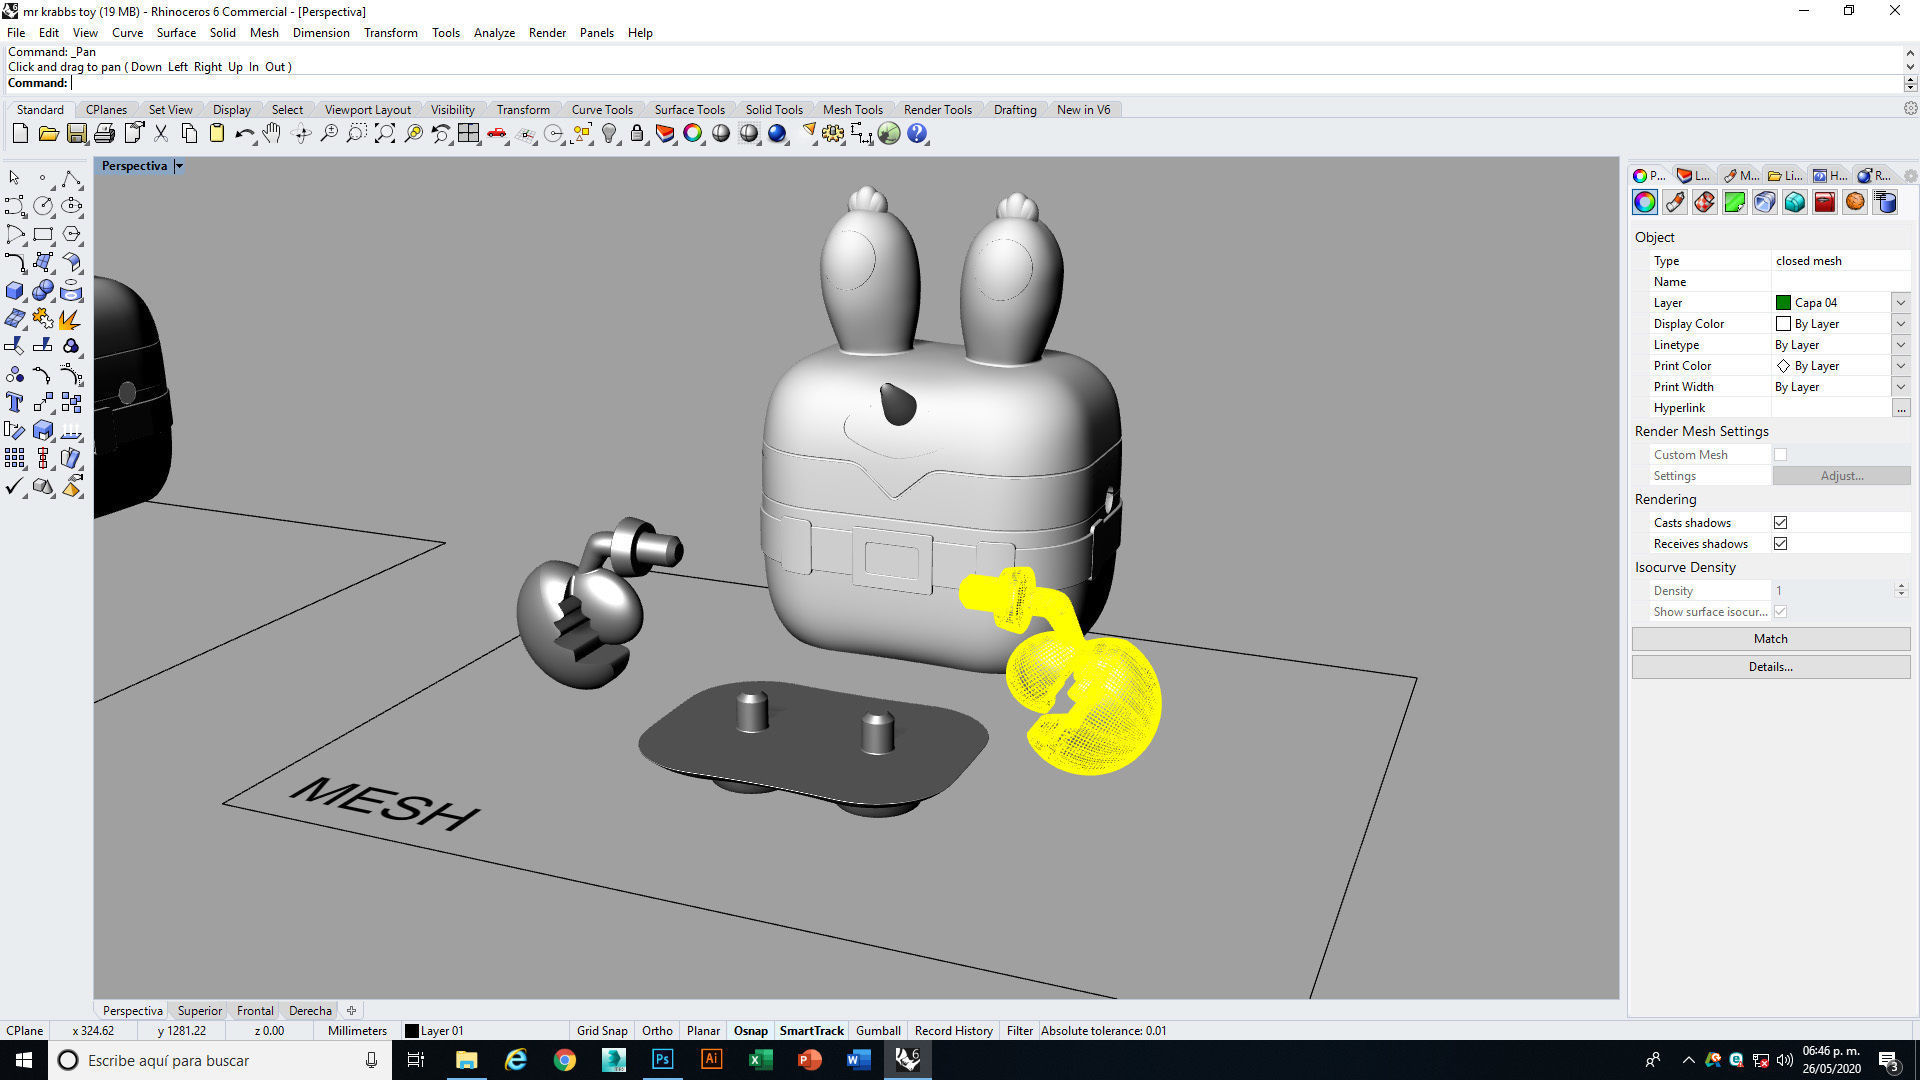This screenshot has height=1080, width=1920.
Task: Toggle Osnap in the status bar
Action: coord(751,1030)
